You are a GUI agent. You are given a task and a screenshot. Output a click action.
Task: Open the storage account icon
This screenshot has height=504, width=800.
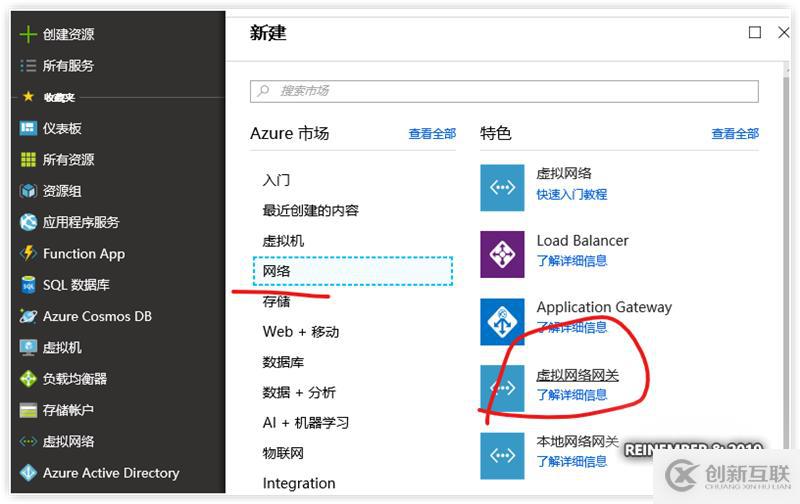pos(28,410)
